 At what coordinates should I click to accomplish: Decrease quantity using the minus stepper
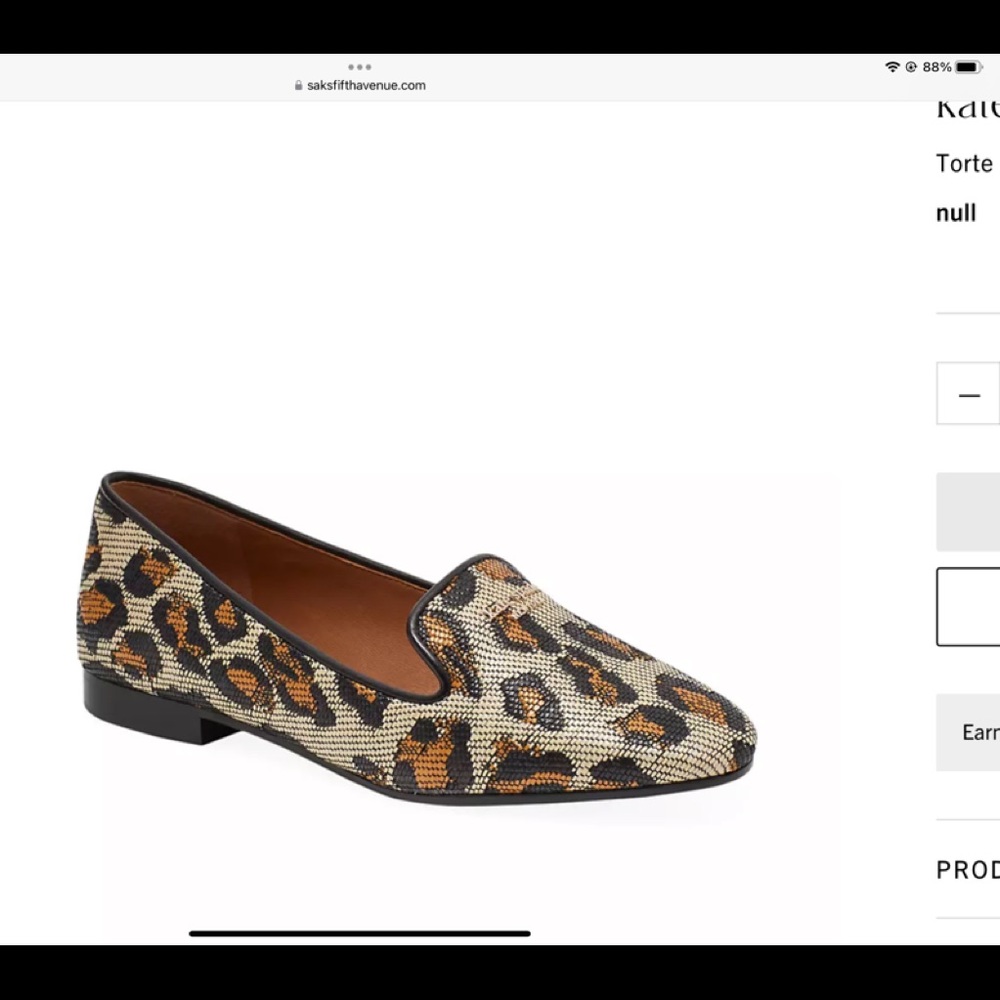click(x=967, y=394)
